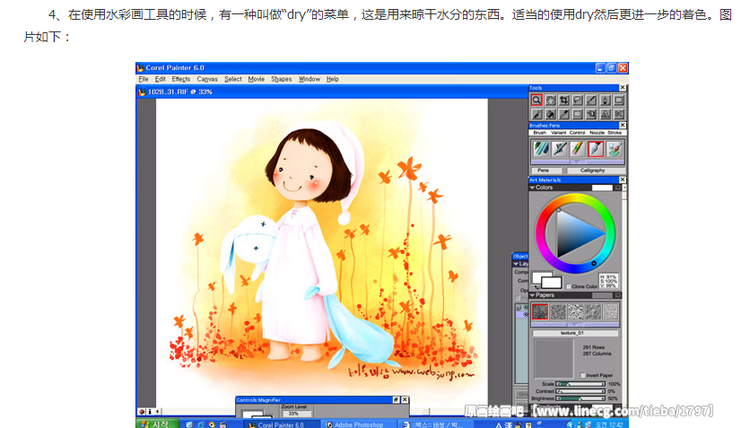Click the paper Scale slider
The height and width of the screenshot is (428, 750).
coord(580,384)
